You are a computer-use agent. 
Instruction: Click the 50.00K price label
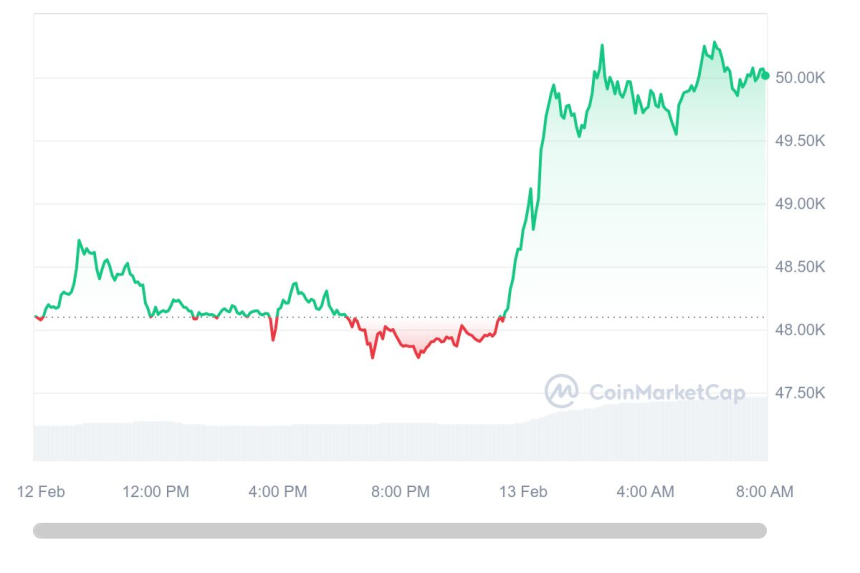click(x=800, y=78)
